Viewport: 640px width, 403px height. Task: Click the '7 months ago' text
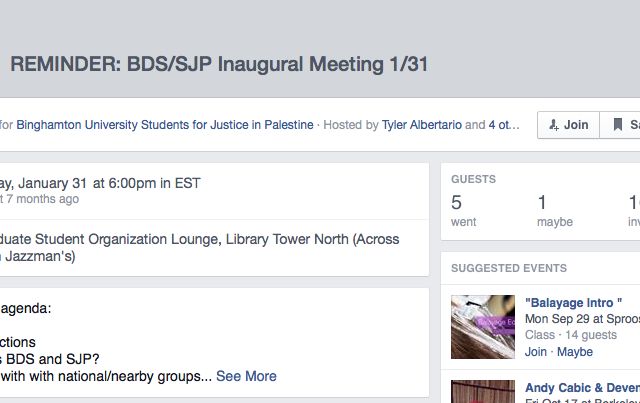coord(42,199)
